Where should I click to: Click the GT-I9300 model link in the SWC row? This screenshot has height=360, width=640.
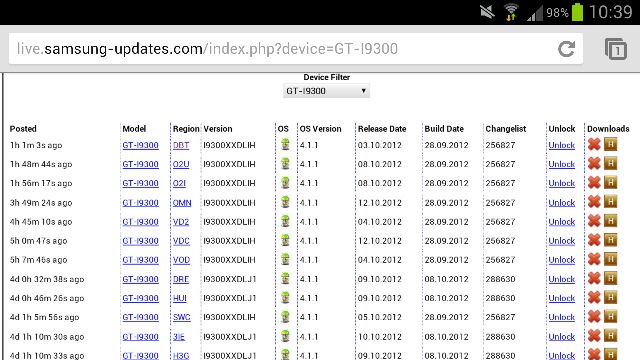pyautogui.click(x=140, y=318)
